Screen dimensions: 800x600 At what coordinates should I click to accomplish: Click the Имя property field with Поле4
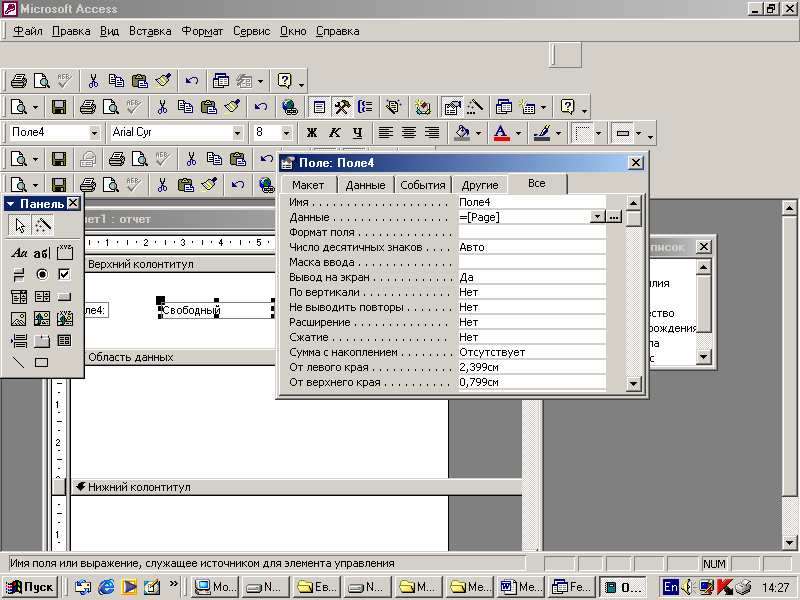(532, 202)
